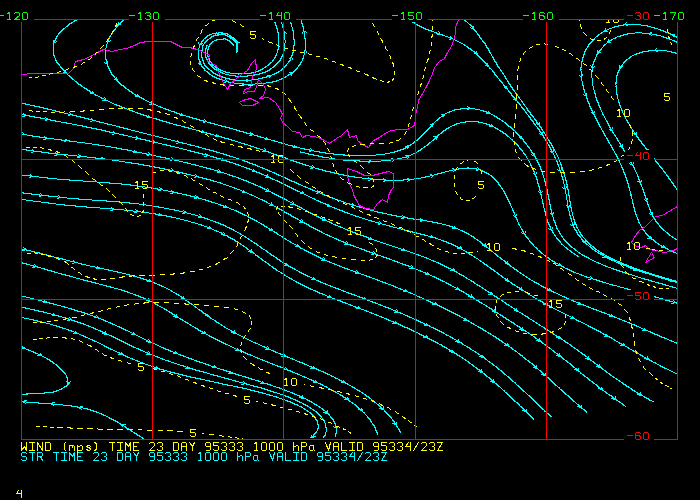This screenshot has width=700, height=500.
Task: Click the 5 label inside closed contour east of Tasmania
Action: click(x=480, y=185)
